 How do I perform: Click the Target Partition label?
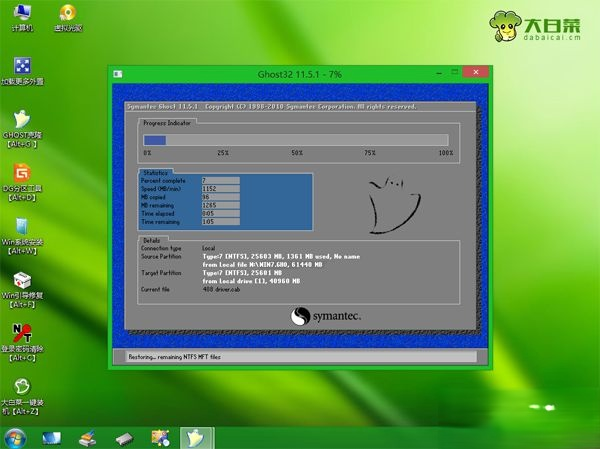(161, 273)
